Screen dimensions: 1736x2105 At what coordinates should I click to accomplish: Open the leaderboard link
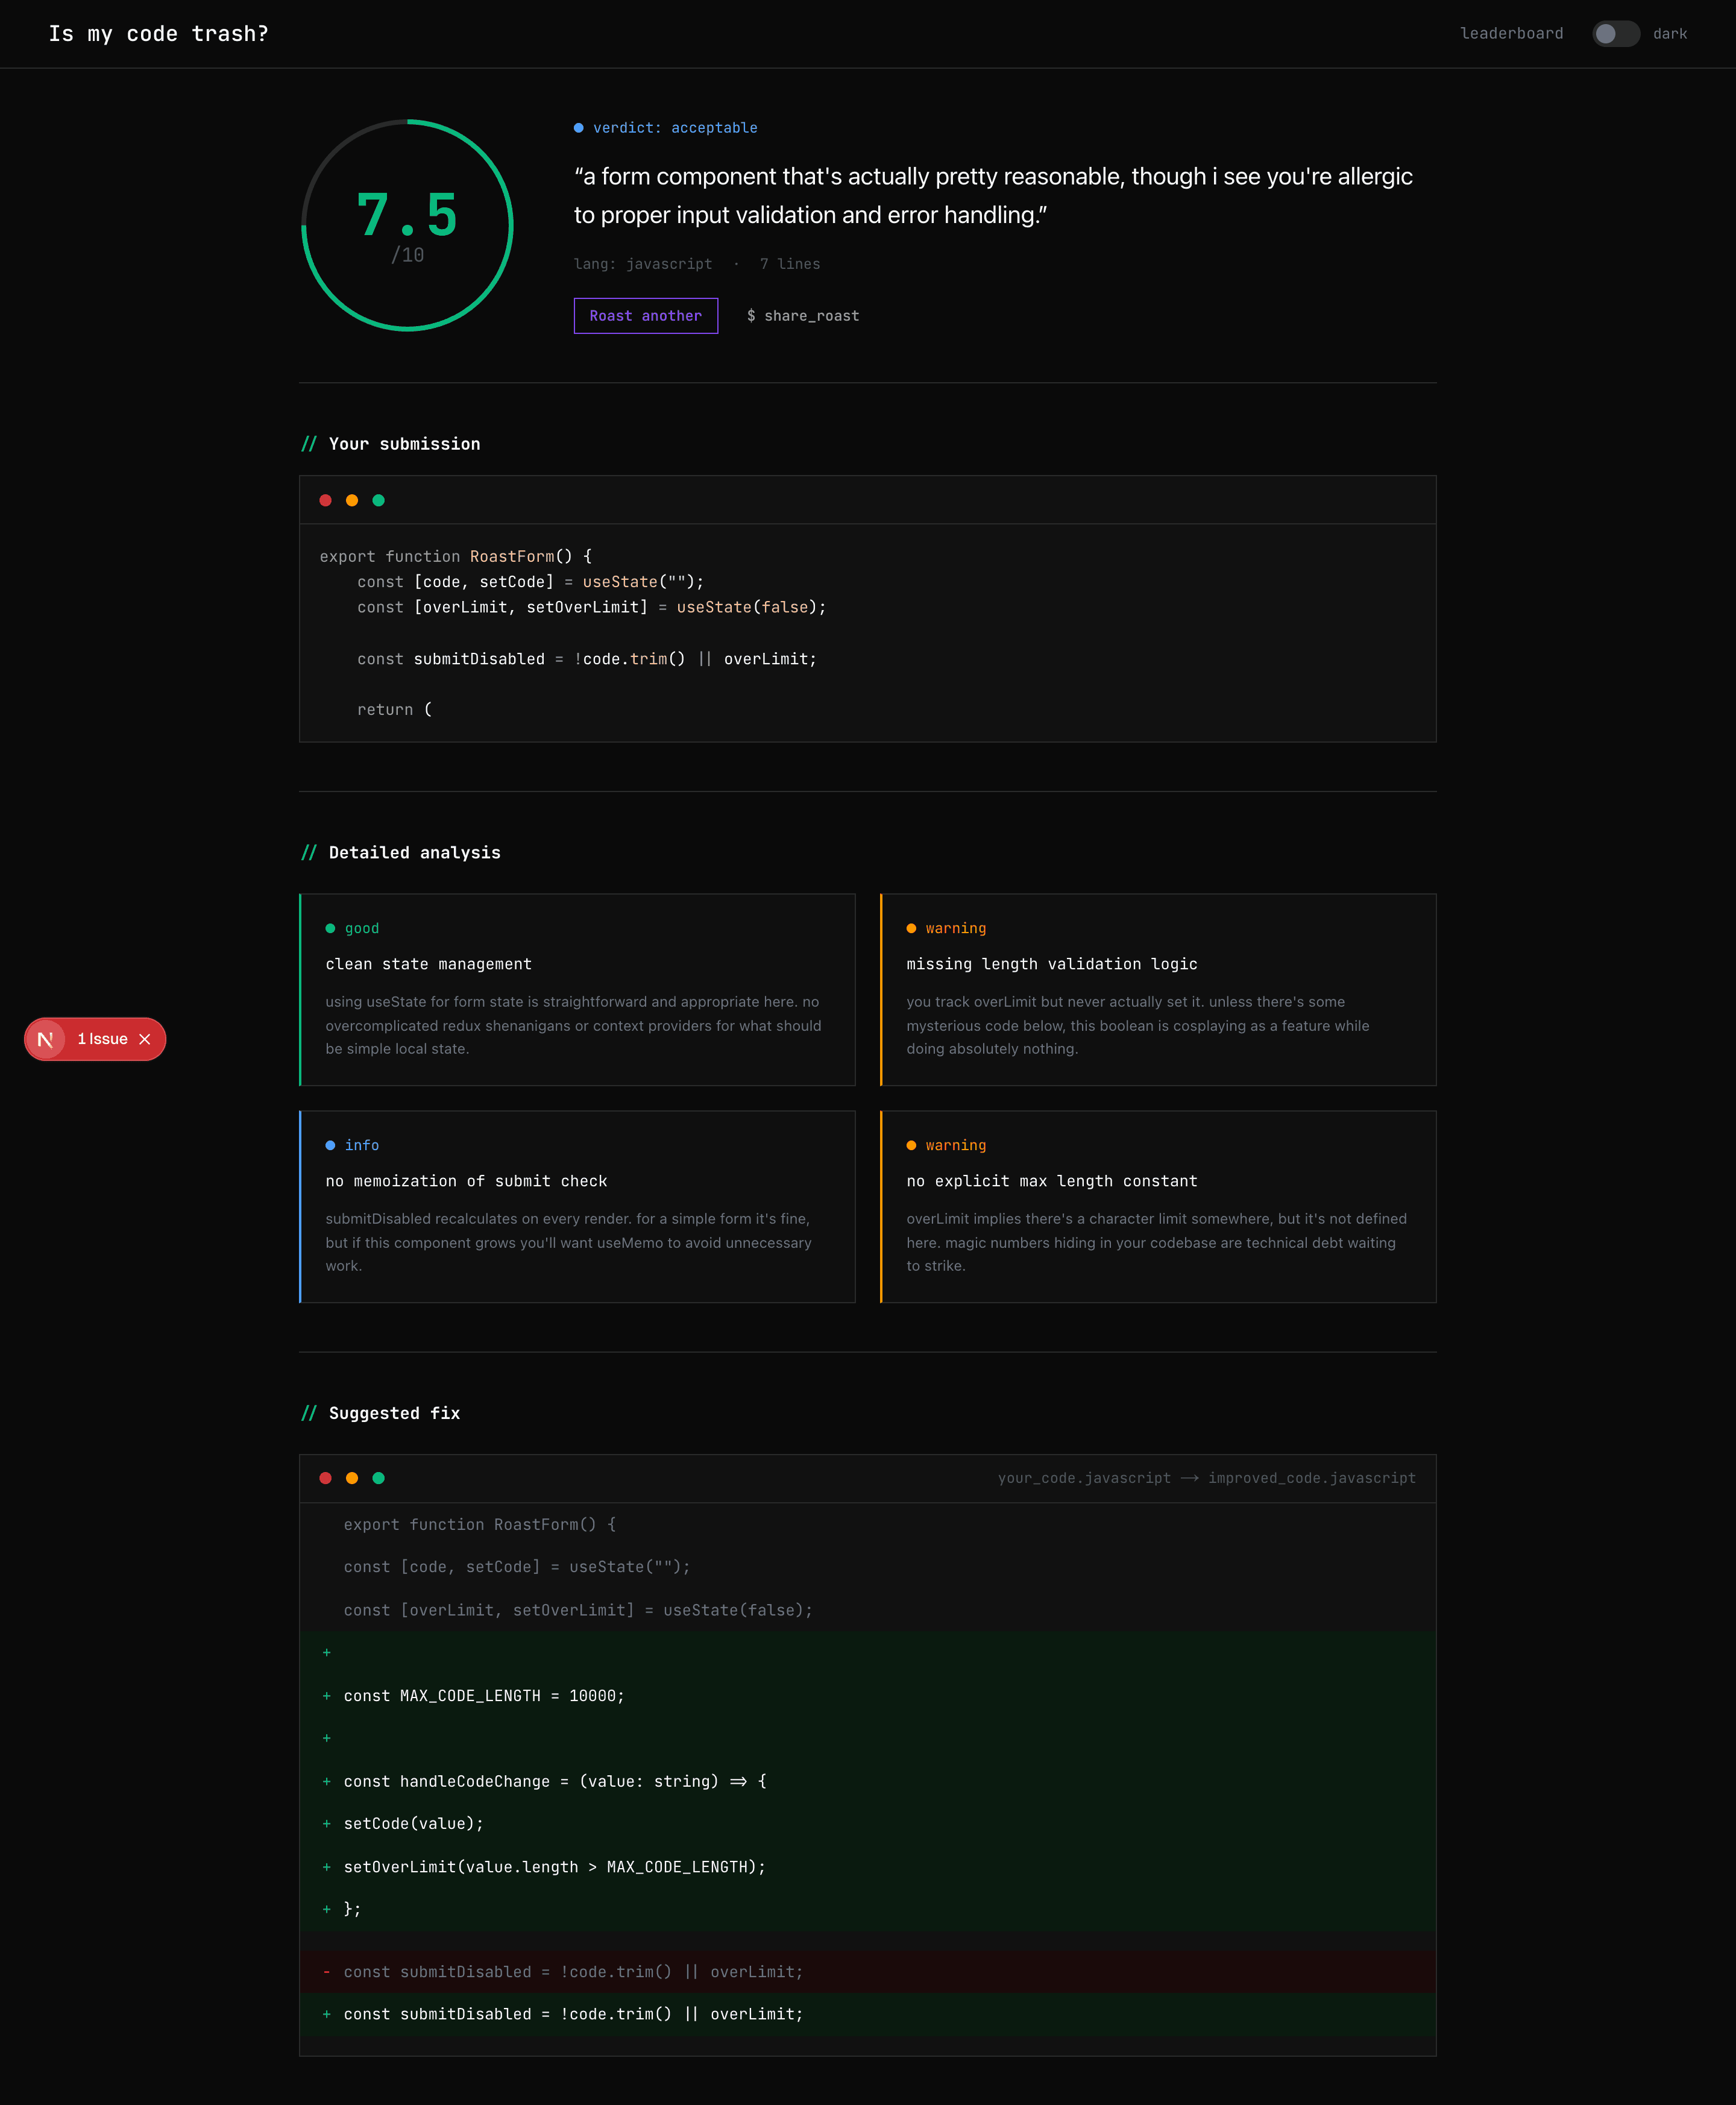coord(1511,34)
